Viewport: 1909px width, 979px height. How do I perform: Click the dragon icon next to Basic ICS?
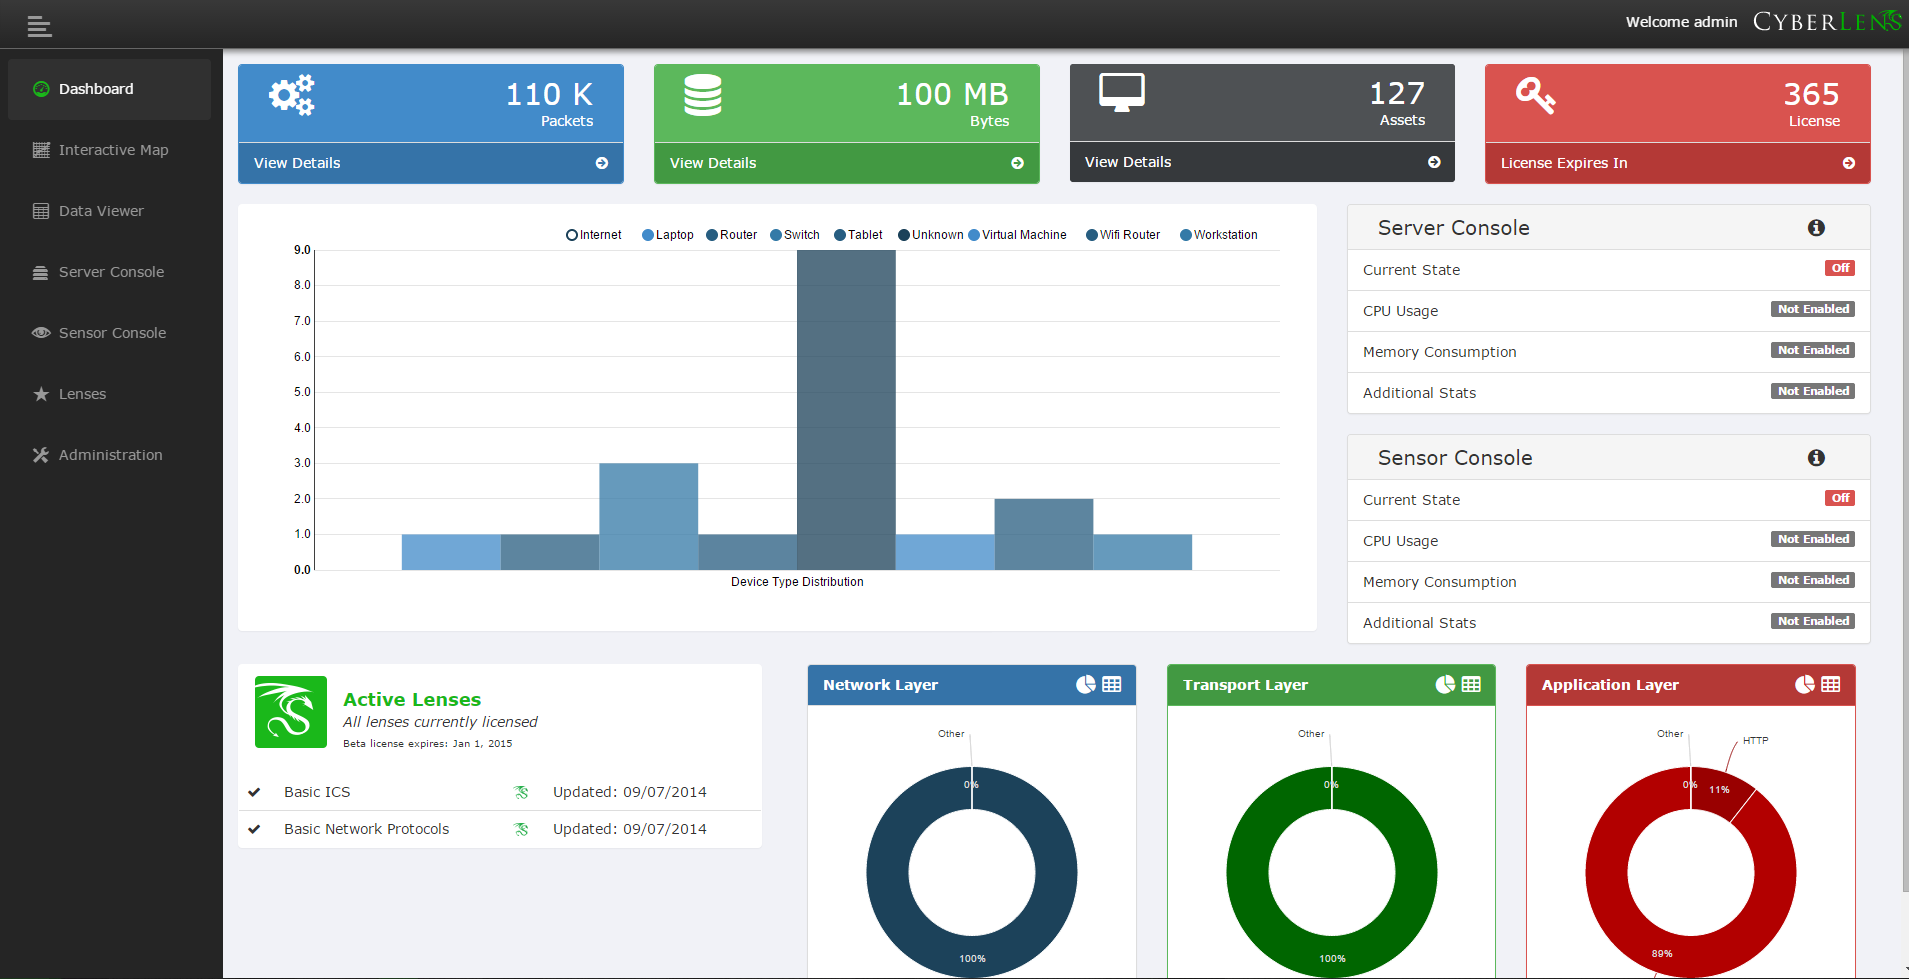click(520, 792)
